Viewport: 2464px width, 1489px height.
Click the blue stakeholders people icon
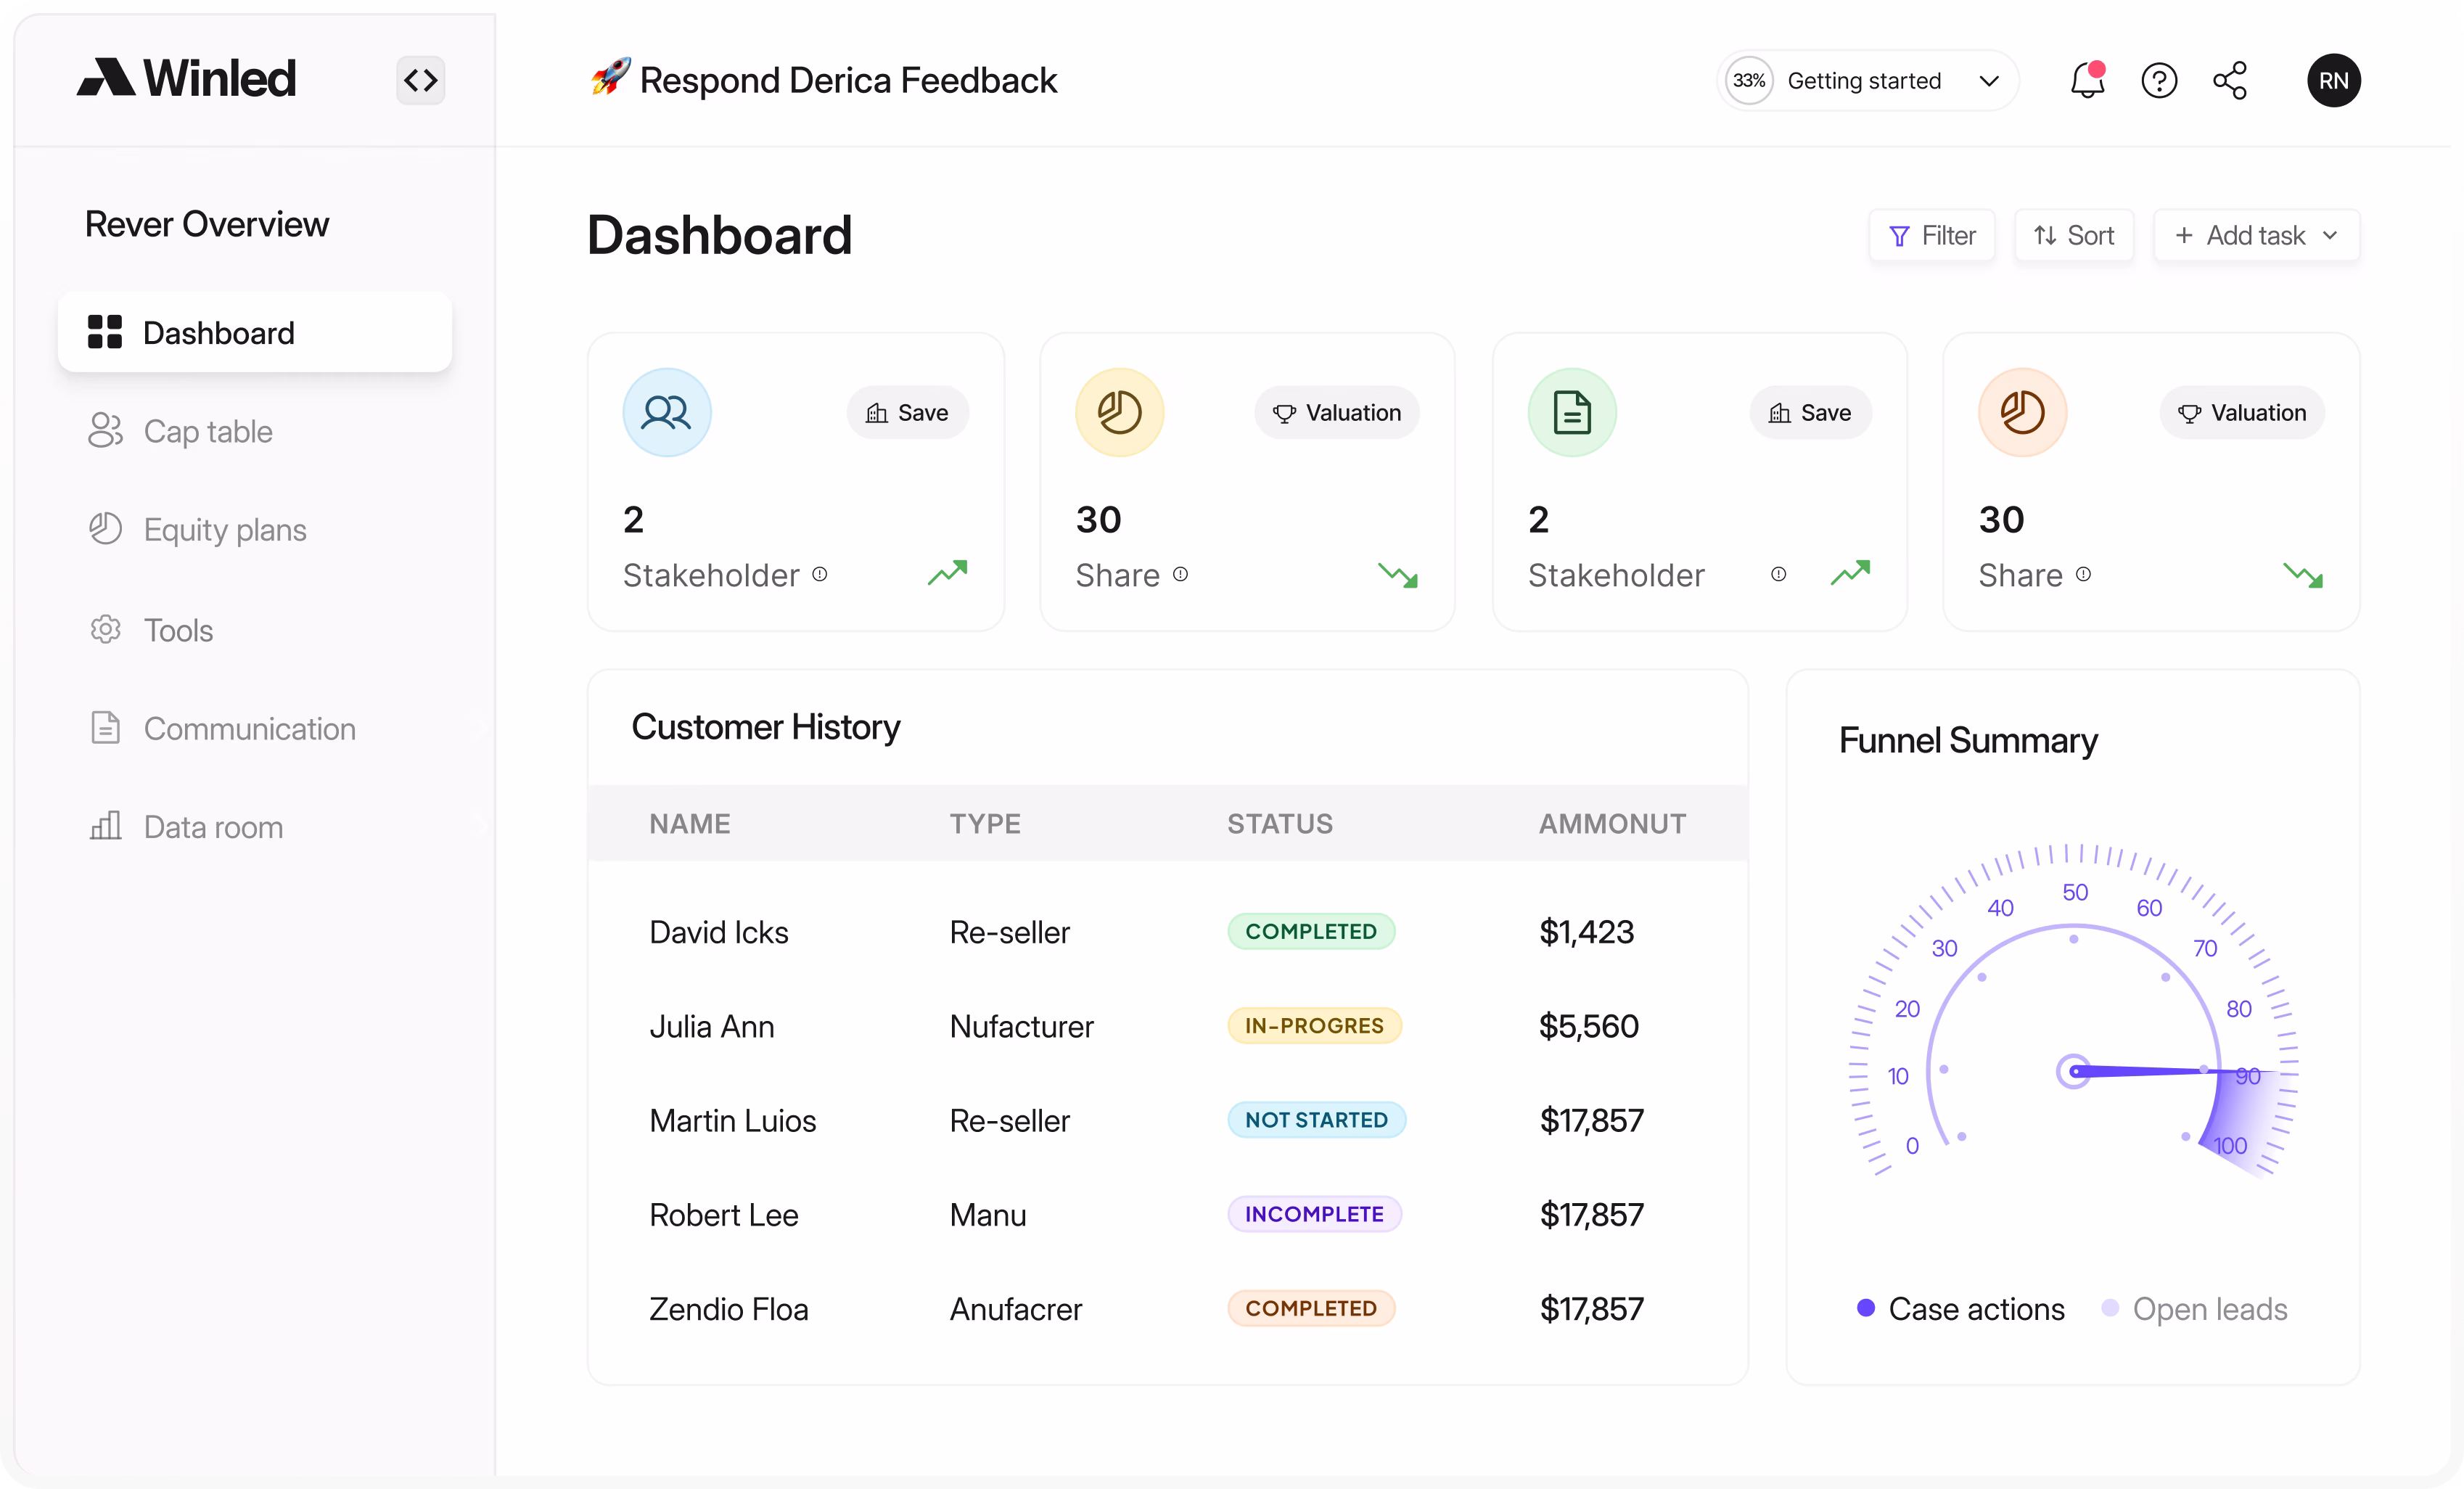pos(666,412)
